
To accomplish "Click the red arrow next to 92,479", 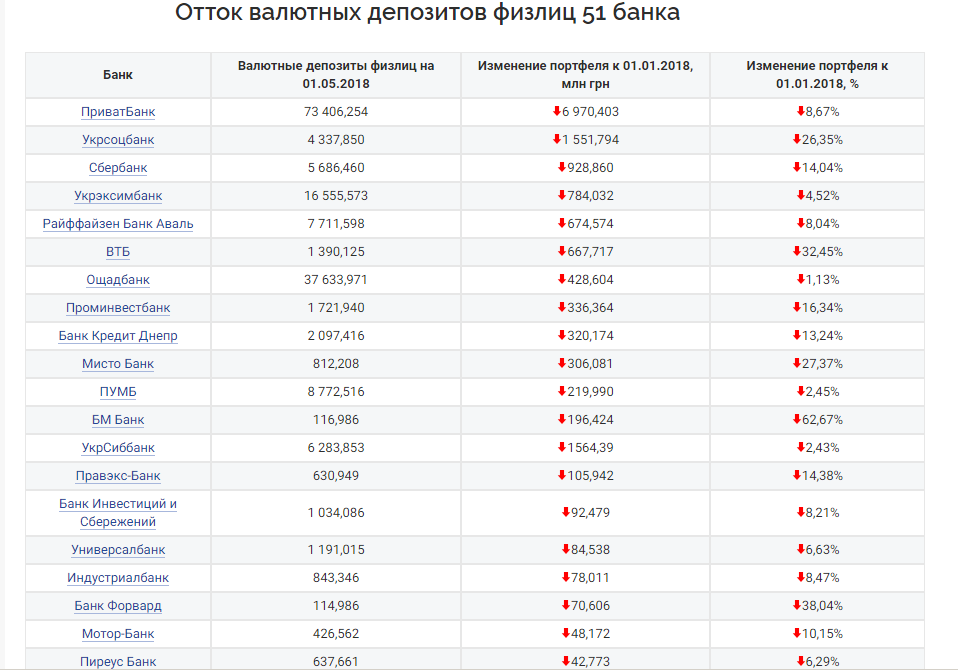I will 566,512.
